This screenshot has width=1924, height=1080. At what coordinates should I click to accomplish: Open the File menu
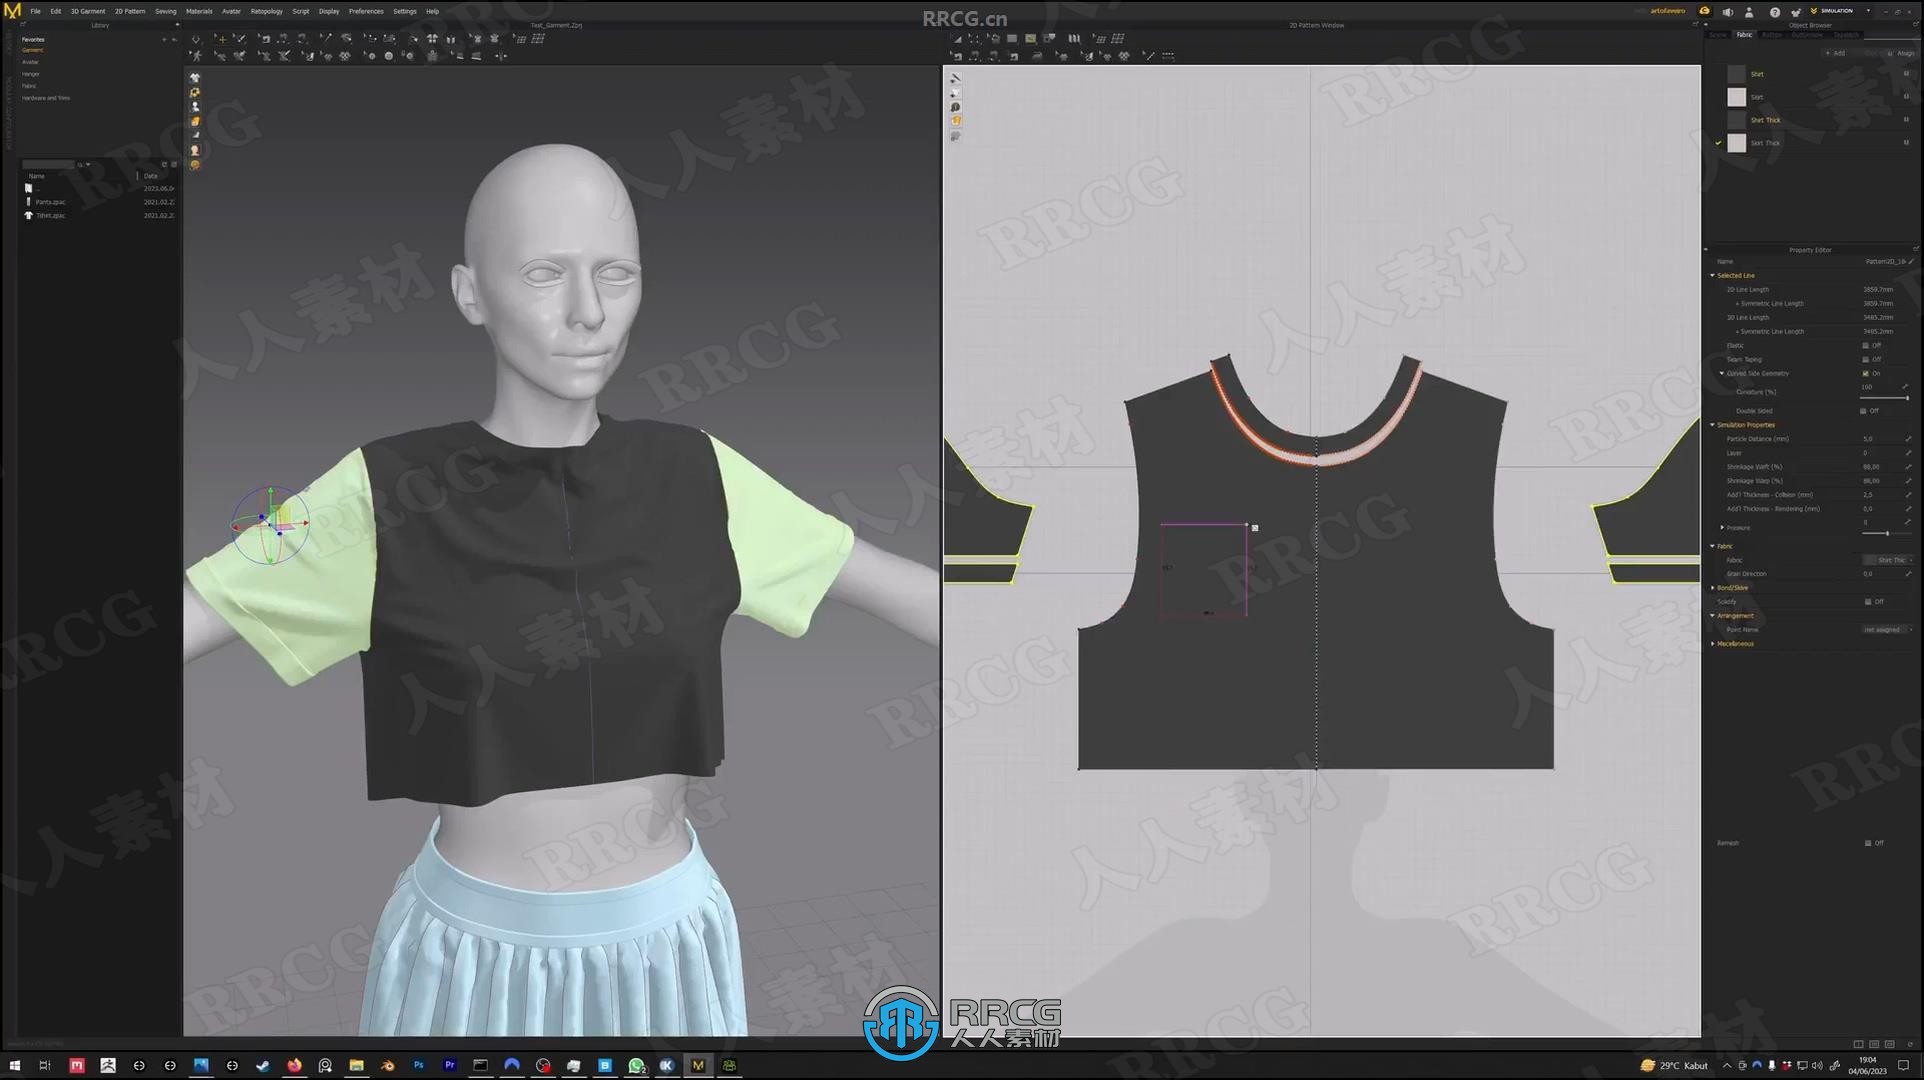click(x=35, y=11)
